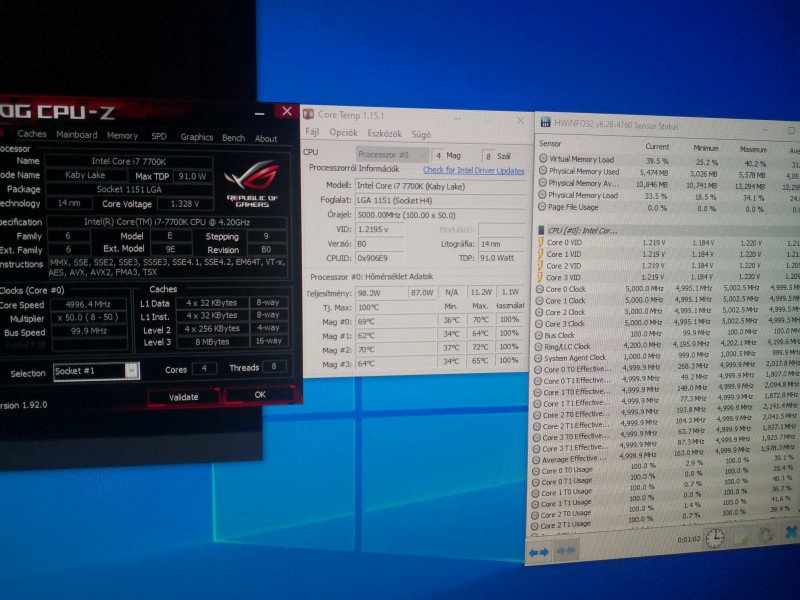Click the Modell field showing Intel Core i7 7700K
Viewport: 800px width, 600px height.
[440, 186]
